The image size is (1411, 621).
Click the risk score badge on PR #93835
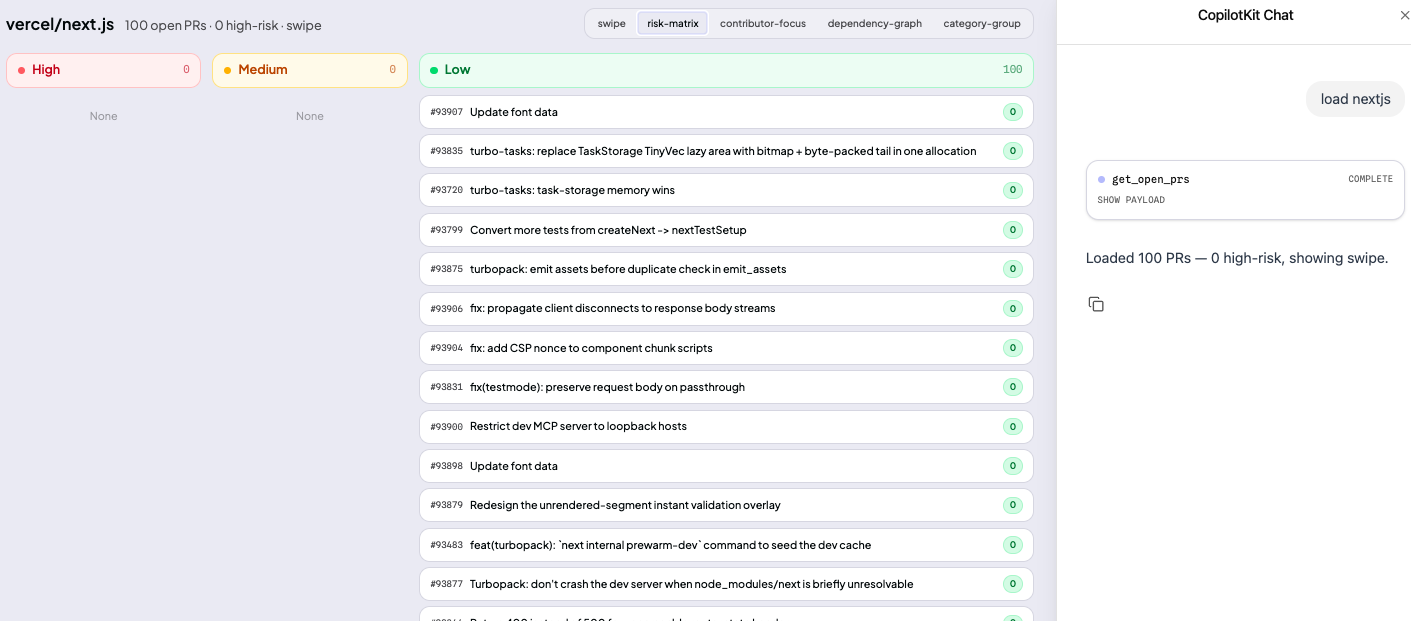click(x=1013, y=151)
